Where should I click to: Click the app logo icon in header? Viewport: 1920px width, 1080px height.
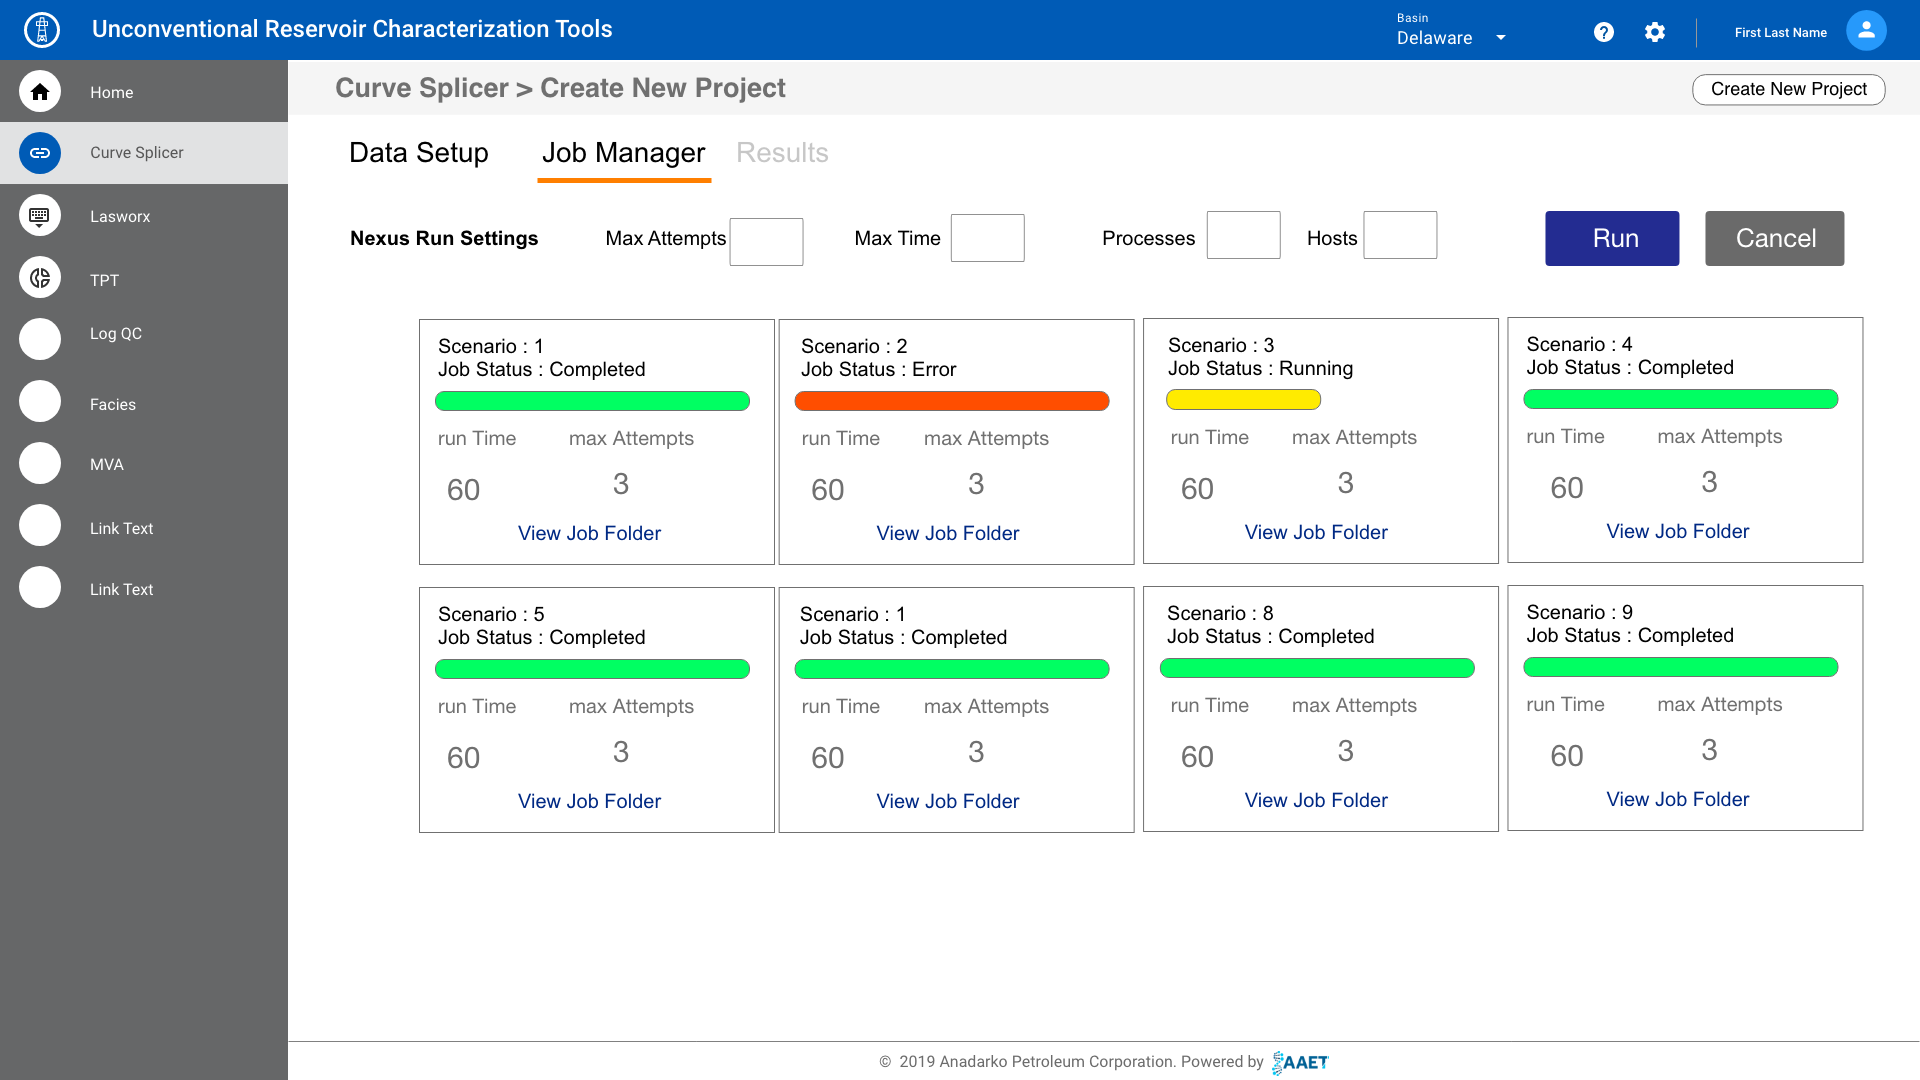(x=41, y=30)
